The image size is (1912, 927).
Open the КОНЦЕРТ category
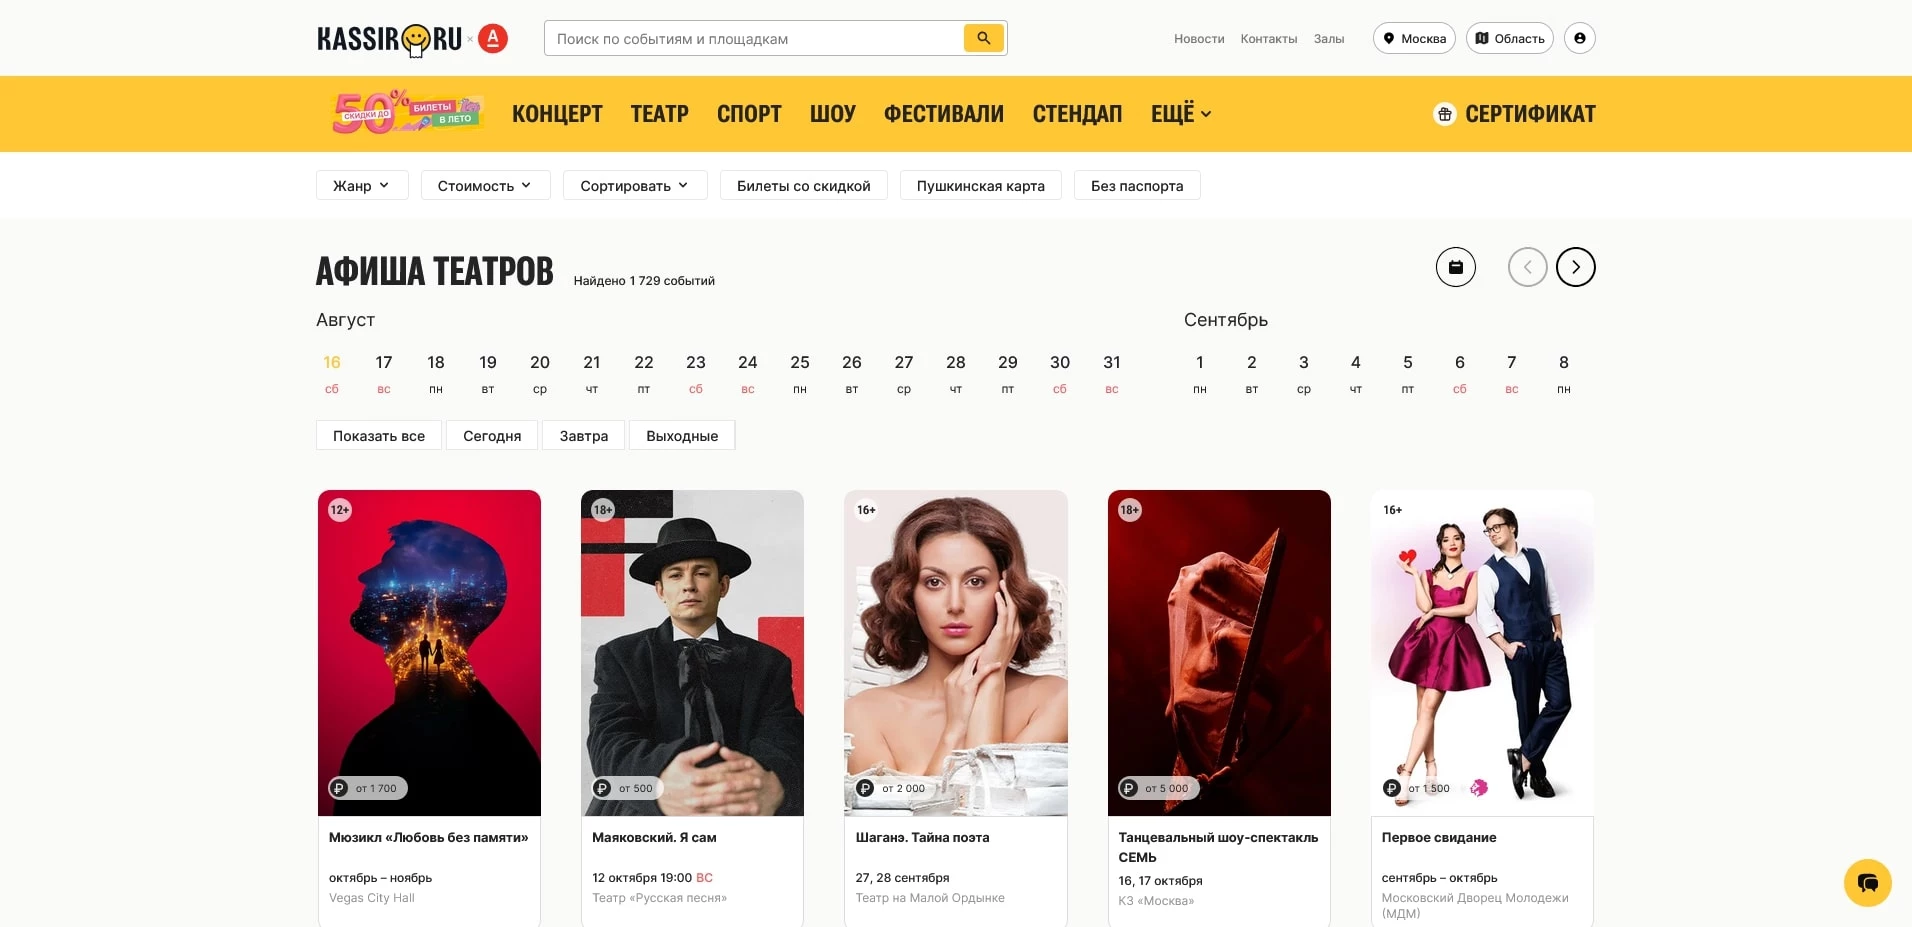point(557,114)
